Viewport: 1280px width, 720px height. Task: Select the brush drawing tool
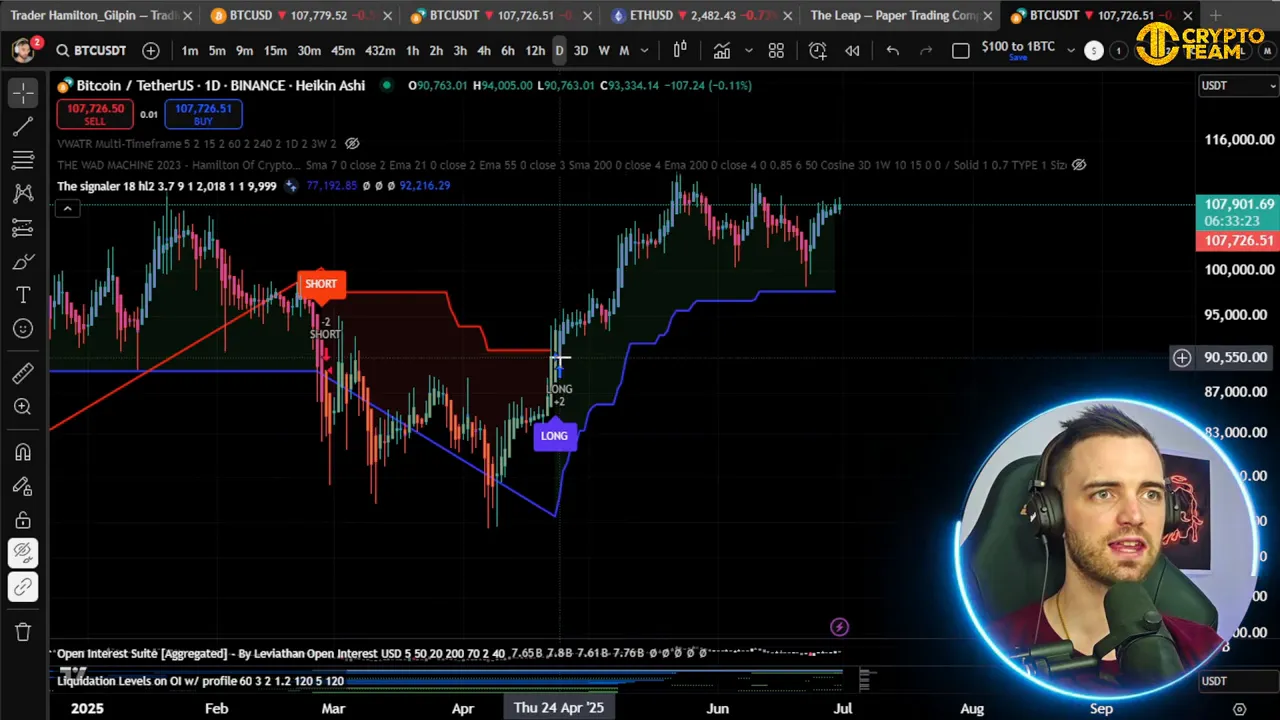click(23, 262)
